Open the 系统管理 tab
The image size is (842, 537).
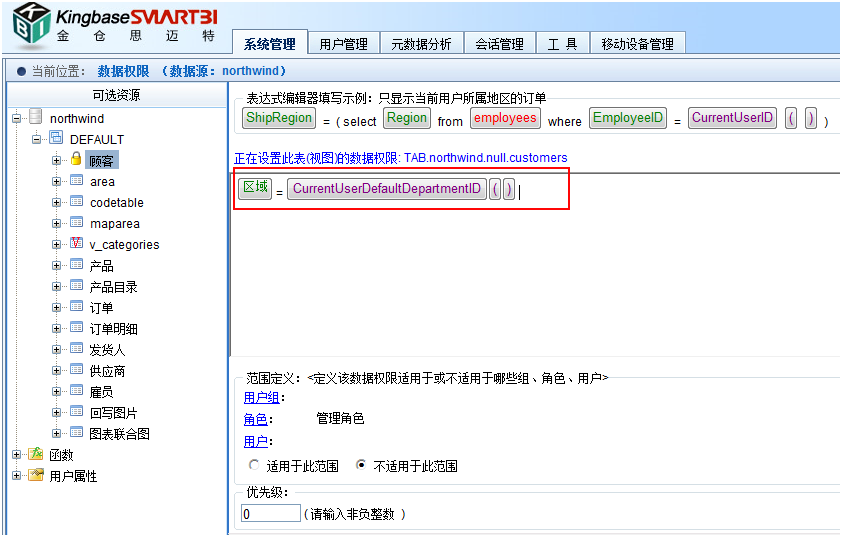pos(270,43)
